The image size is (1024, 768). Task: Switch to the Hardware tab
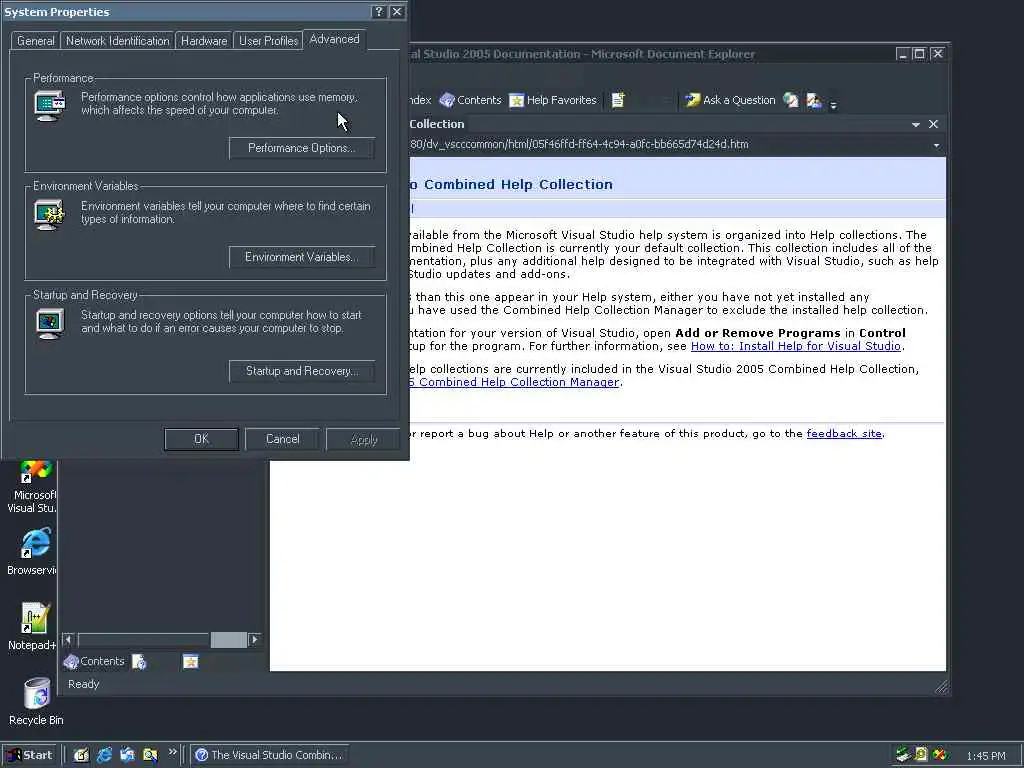(x=204, y=40)
